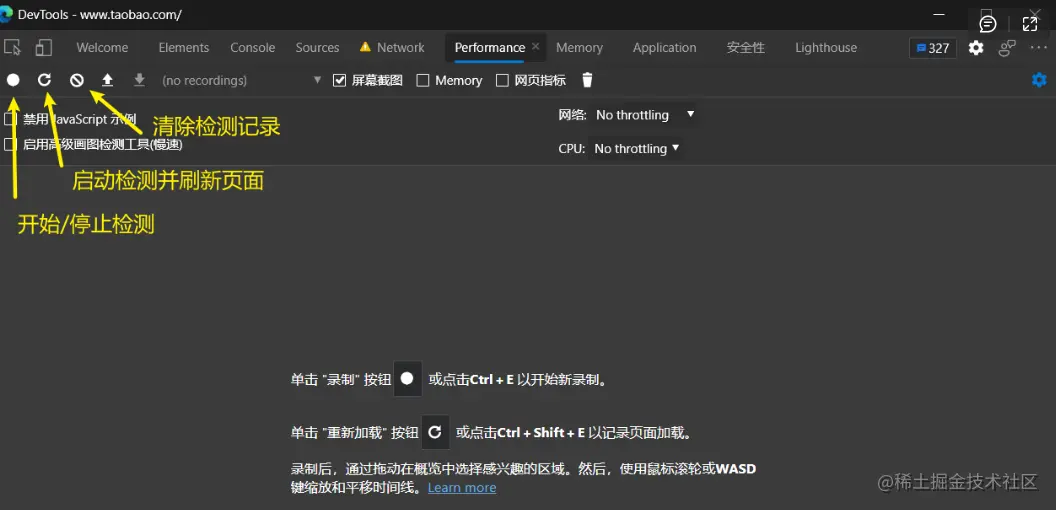Open the 网络 No throttling dropdown
1056x510 pixels.
pos(645,115)
